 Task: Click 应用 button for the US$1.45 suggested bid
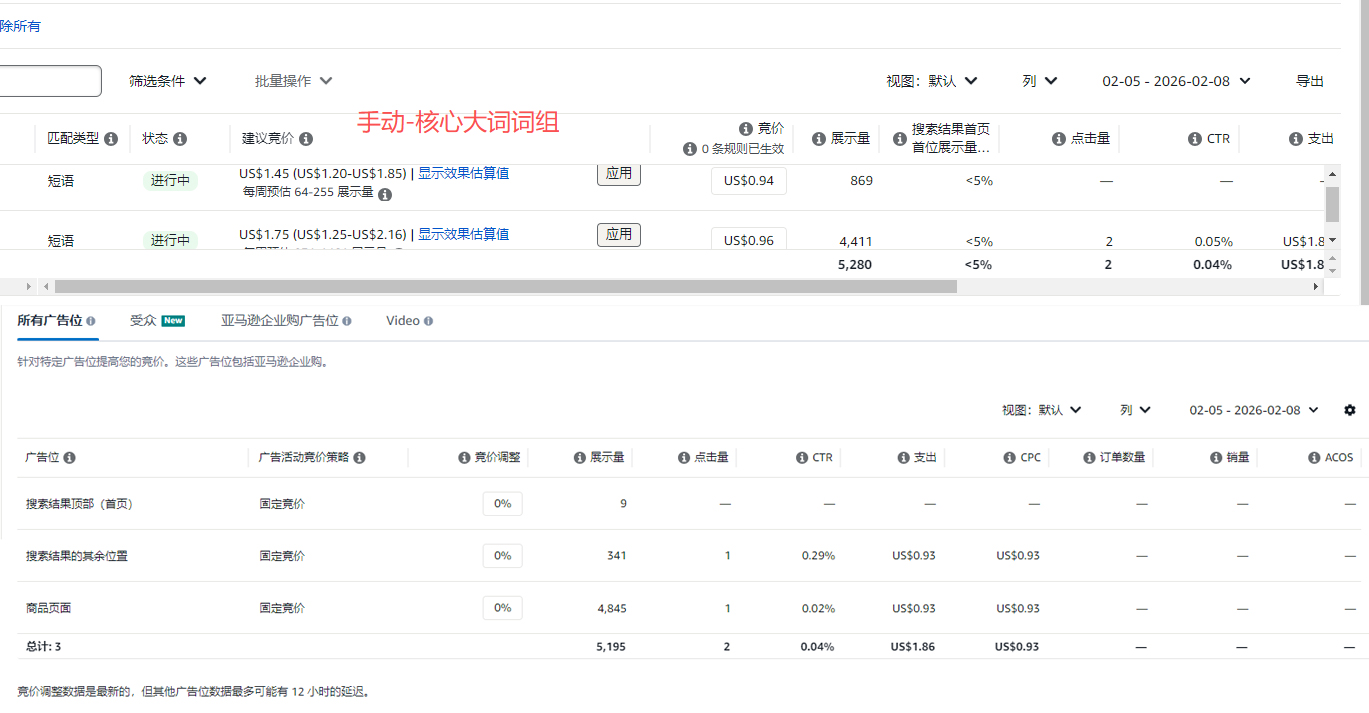coord(619,174)
